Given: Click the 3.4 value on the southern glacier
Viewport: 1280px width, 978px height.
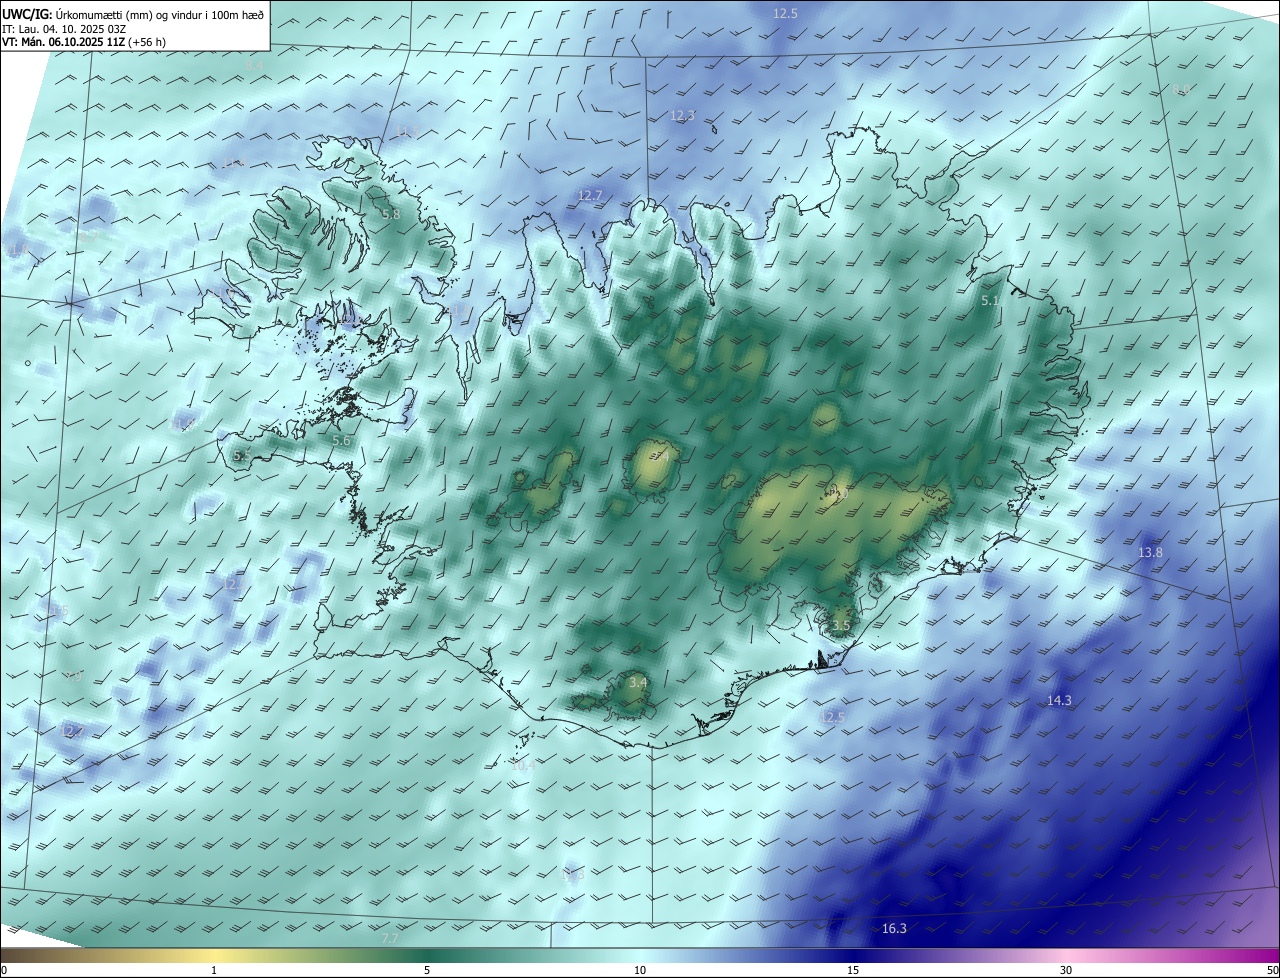Looking at the screenshot, I should (638, 683).
